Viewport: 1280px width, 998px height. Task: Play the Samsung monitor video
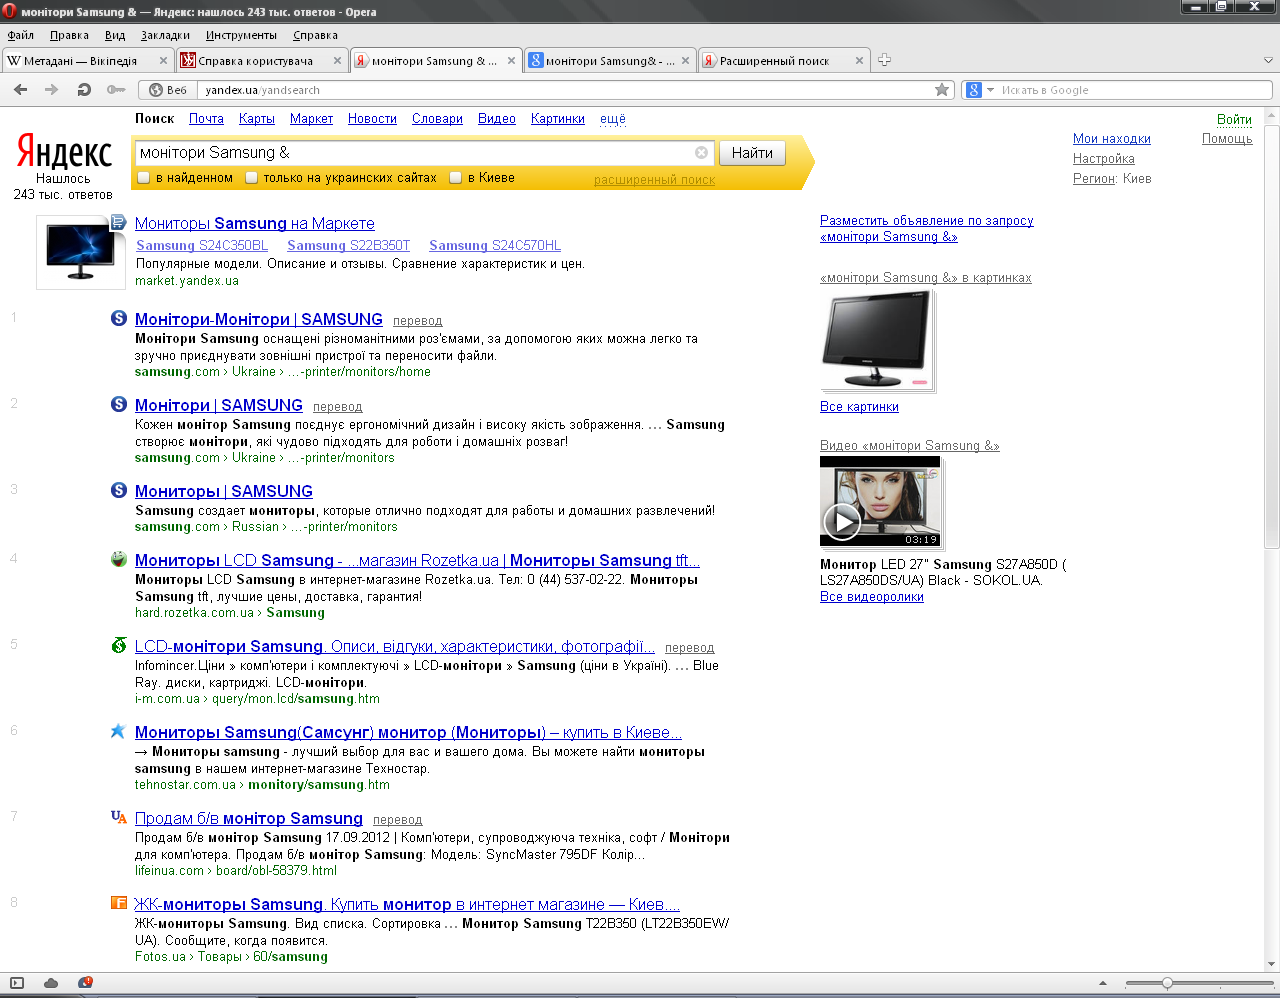841,520
